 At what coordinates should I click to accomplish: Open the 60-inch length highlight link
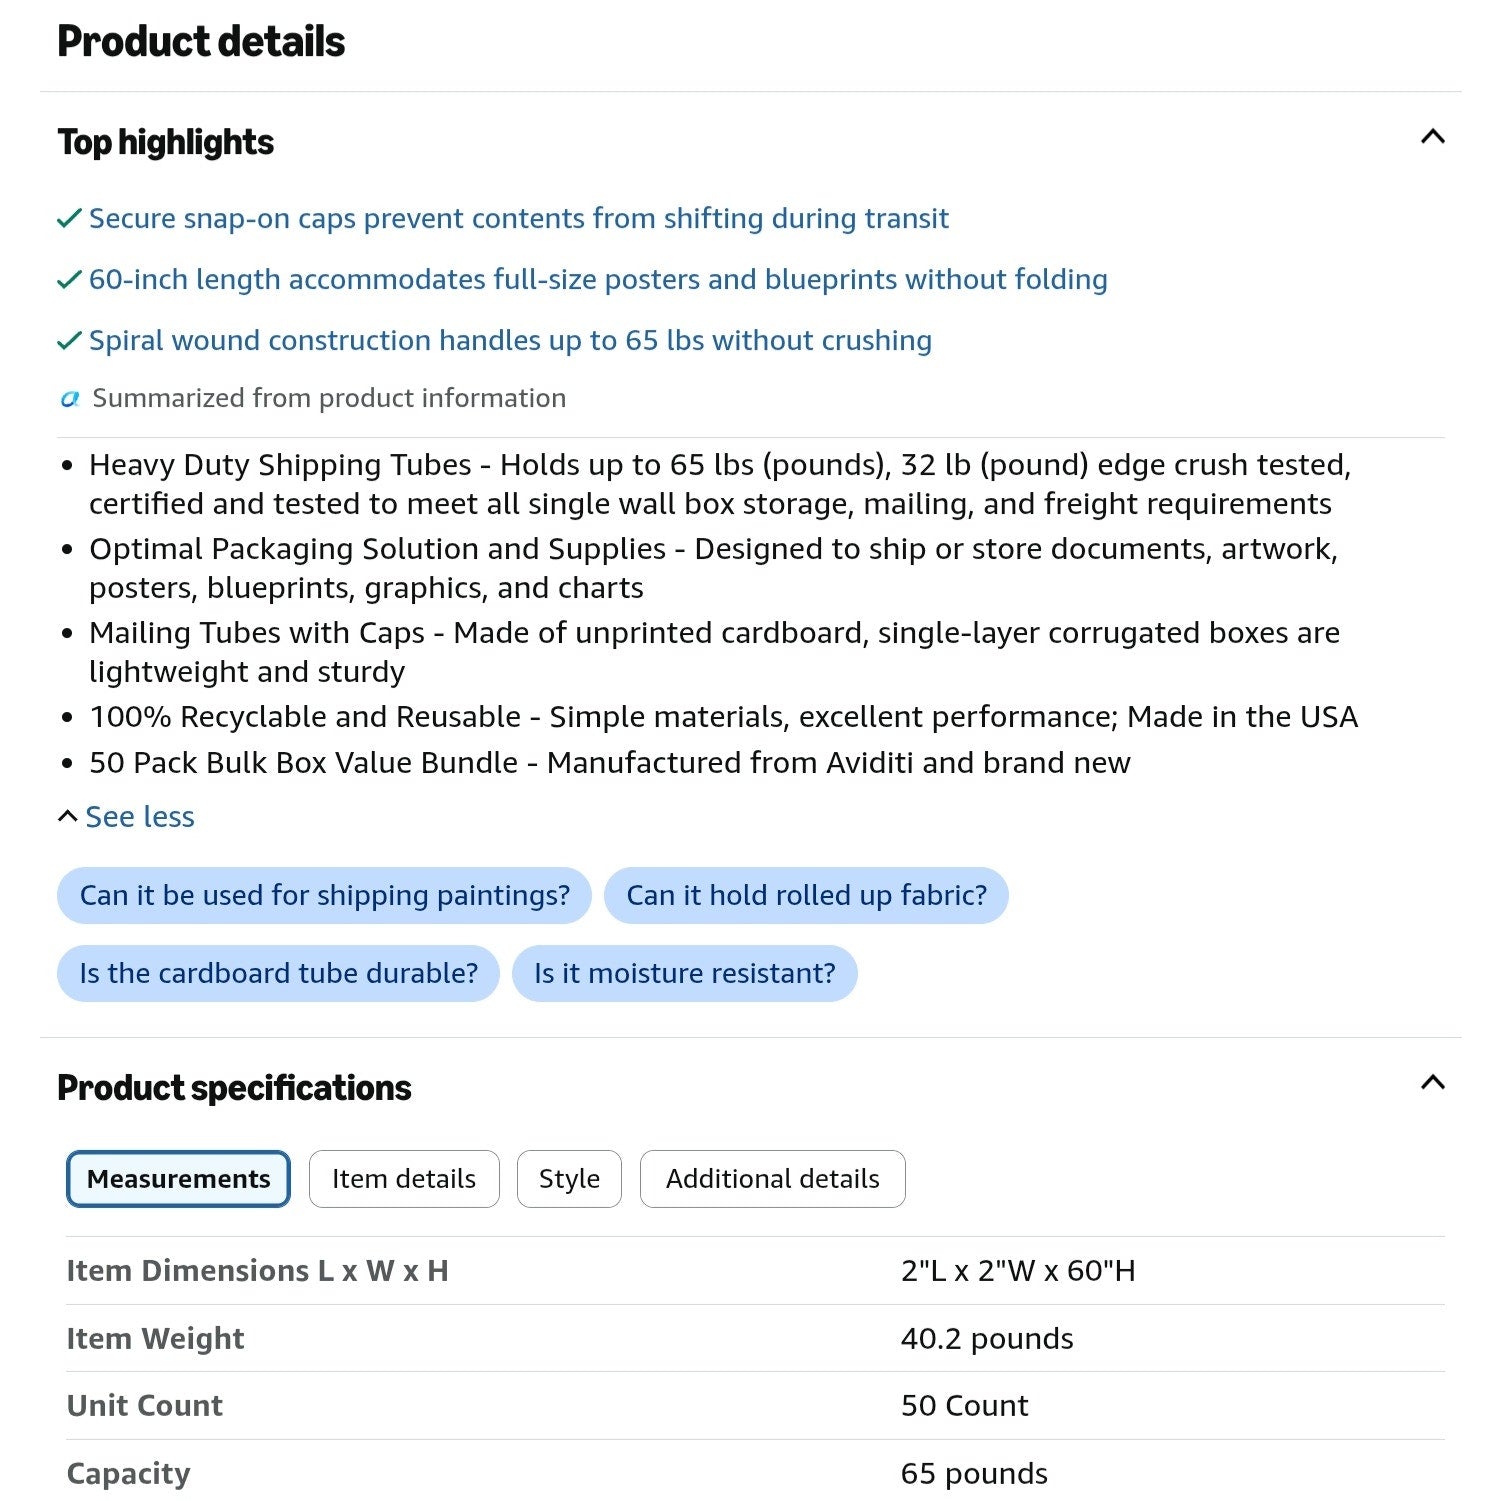pos(598,279)
